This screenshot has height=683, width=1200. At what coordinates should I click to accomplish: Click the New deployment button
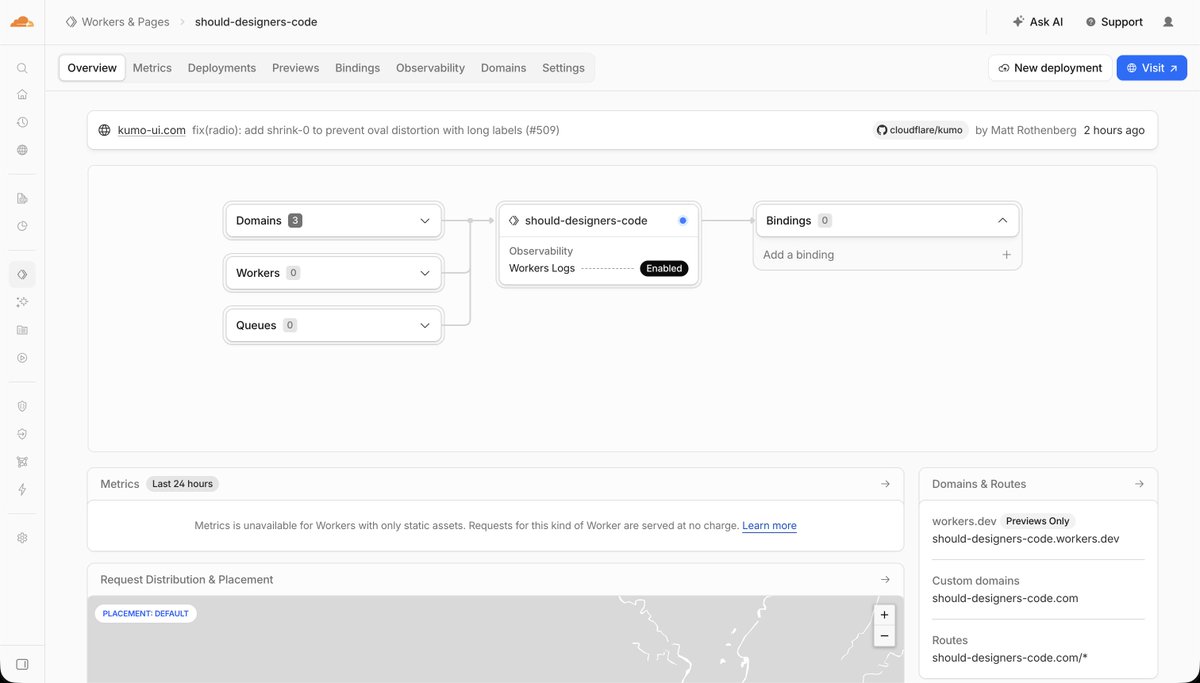[x=1050, y=68]
